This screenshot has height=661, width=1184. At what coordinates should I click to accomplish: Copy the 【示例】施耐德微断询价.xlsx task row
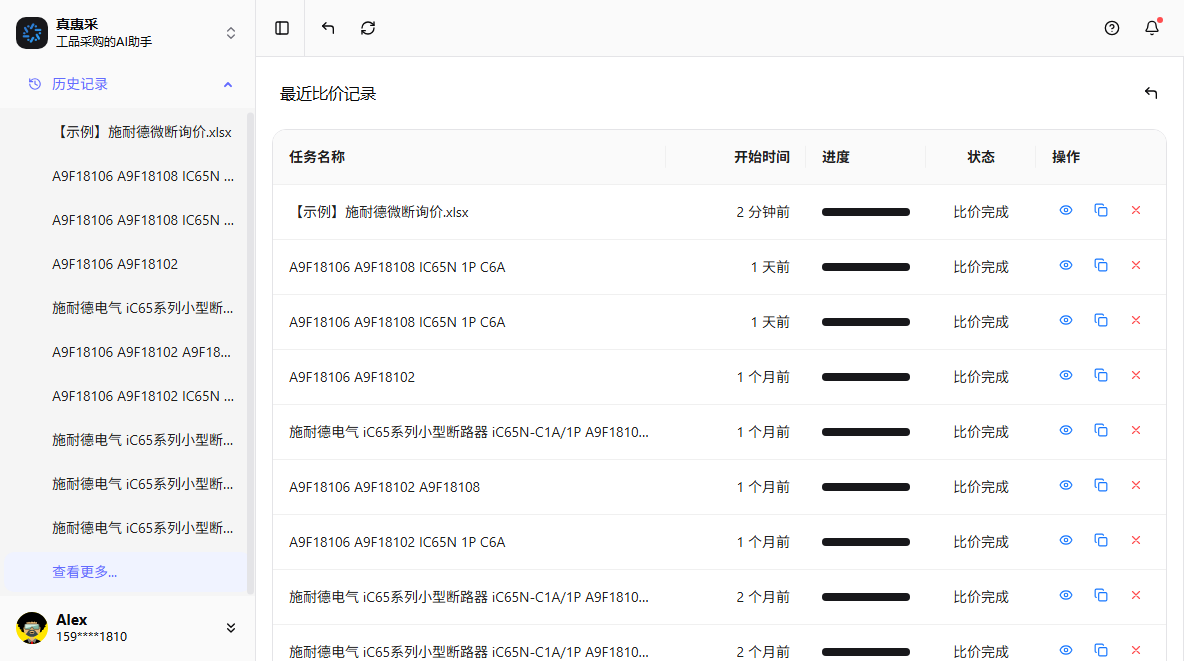click(x=1101, y=211)
